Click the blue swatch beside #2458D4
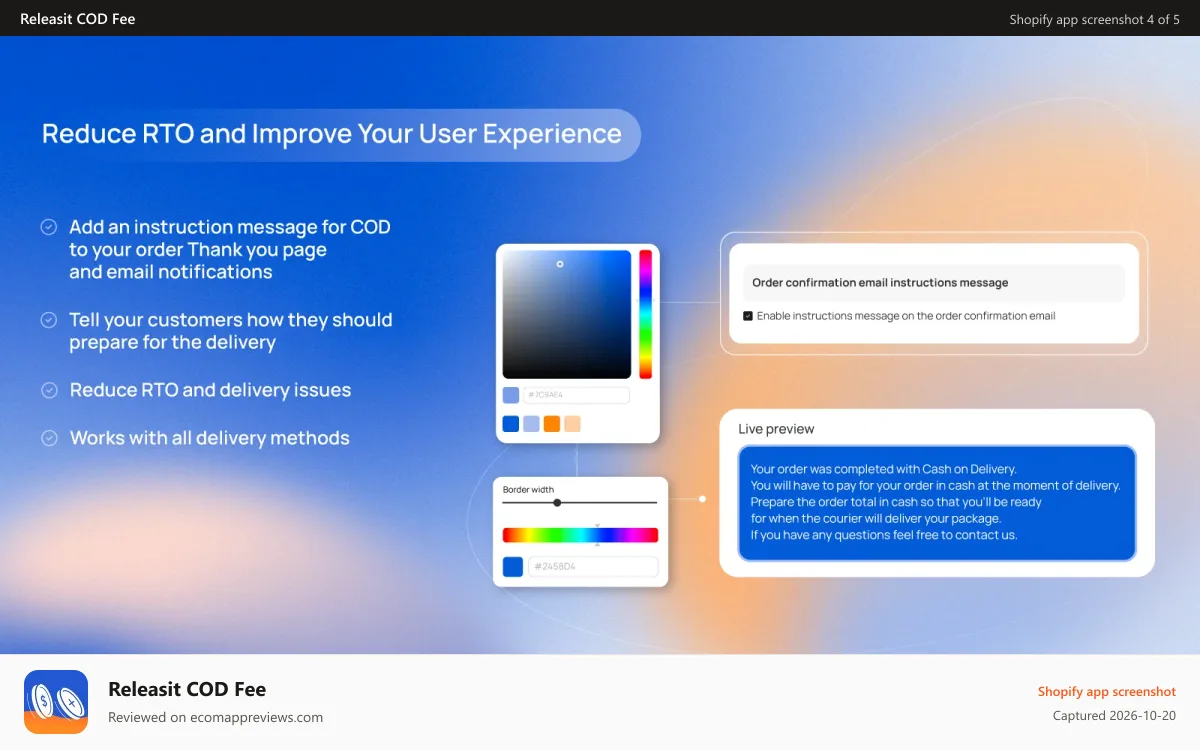Screen dimensions: 1200x750 (513, 567)
